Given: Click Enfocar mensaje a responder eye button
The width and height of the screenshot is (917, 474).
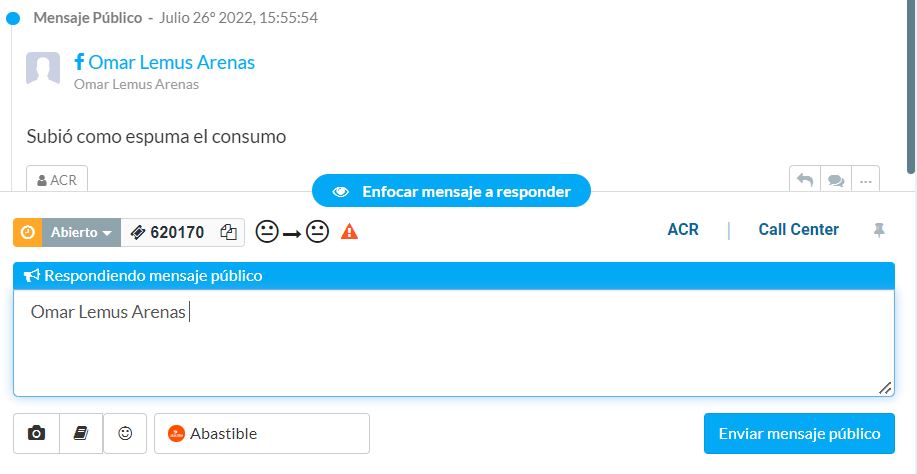Looking at the screenshot, I should (x=451, y=191).
